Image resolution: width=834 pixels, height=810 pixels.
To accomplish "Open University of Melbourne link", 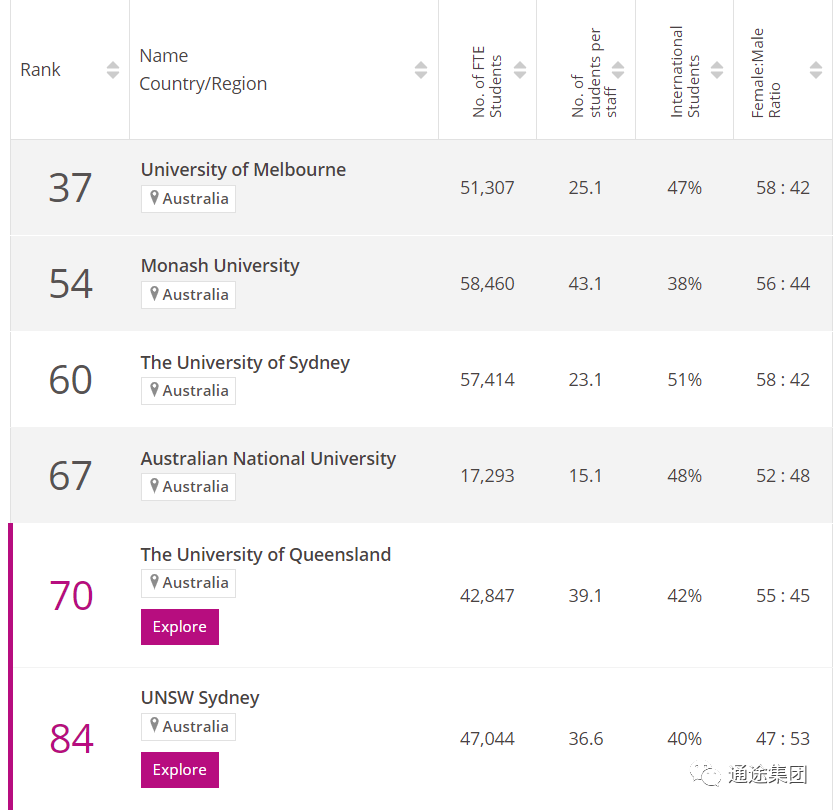I will (243, 170).
